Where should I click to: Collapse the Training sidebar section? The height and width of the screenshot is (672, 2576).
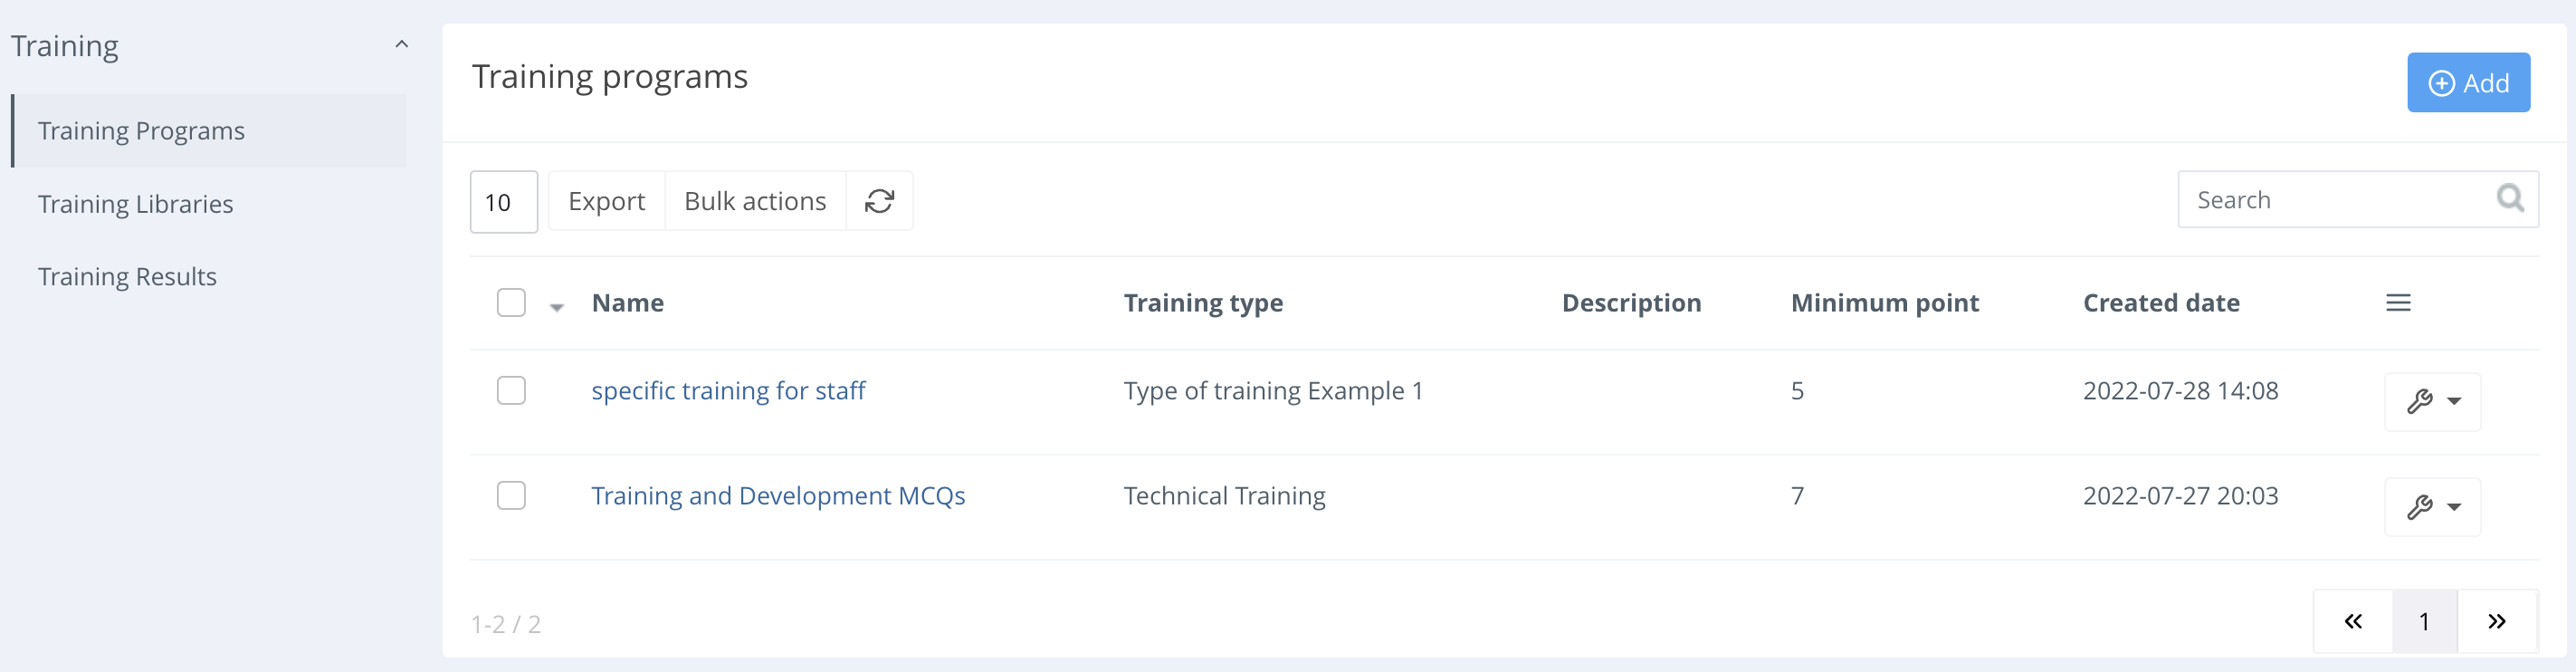point(401,46)
